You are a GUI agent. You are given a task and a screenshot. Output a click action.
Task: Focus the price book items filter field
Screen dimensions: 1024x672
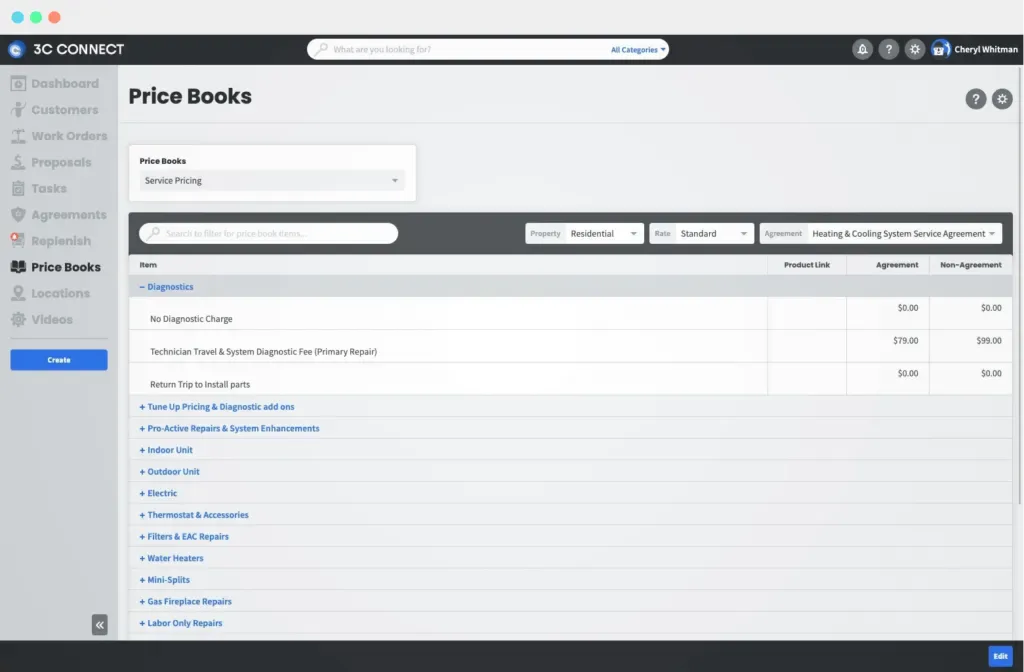[x=268, y=233]
